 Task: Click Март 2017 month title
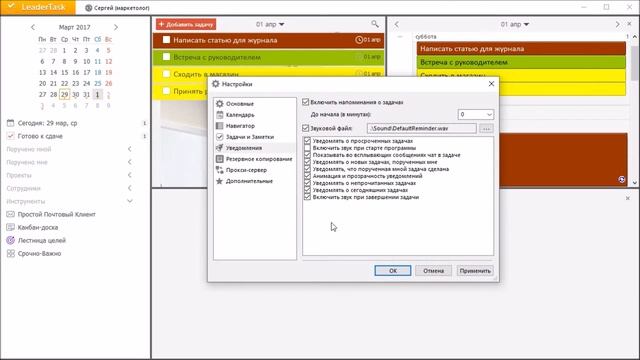(x=74, y=27)
